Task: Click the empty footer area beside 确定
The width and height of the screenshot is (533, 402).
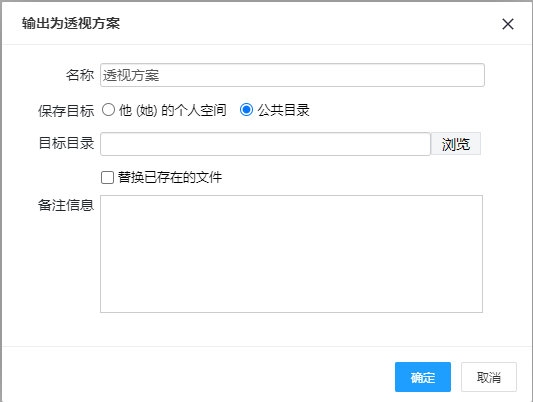Action: point(197,377)
